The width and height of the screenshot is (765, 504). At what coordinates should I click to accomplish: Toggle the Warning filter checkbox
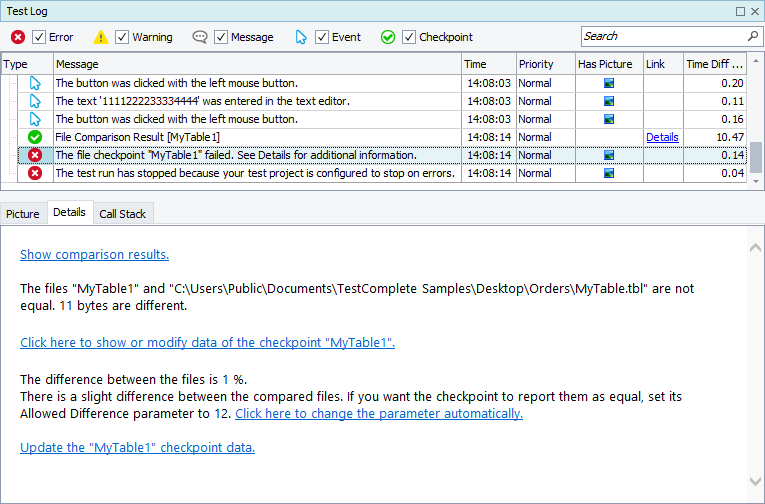[x=122, y=37]
